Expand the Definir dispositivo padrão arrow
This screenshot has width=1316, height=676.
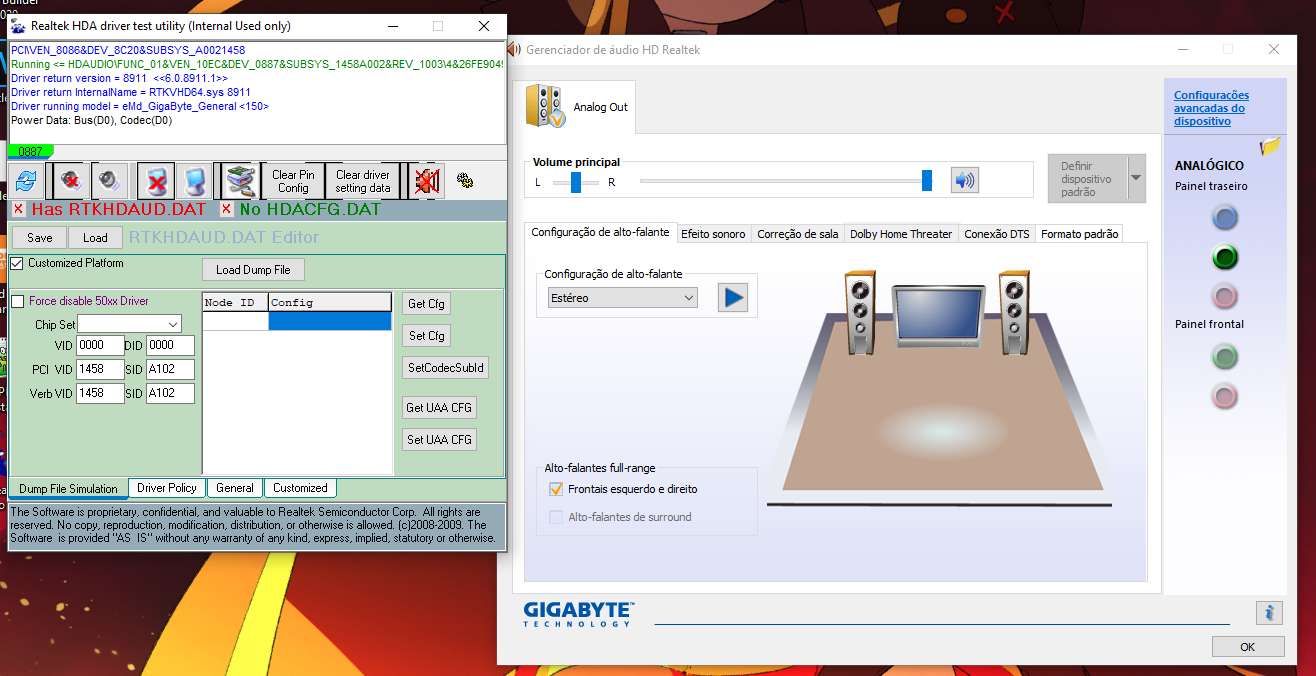coord(1136,178)
